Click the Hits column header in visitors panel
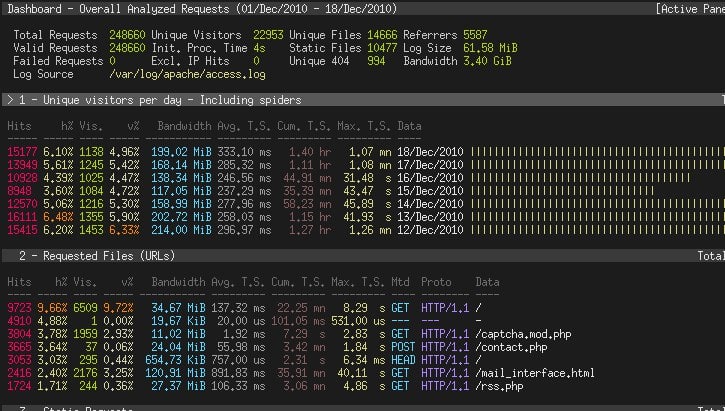The height and width of the screenshot is (411, 725). tap(19, 126)
